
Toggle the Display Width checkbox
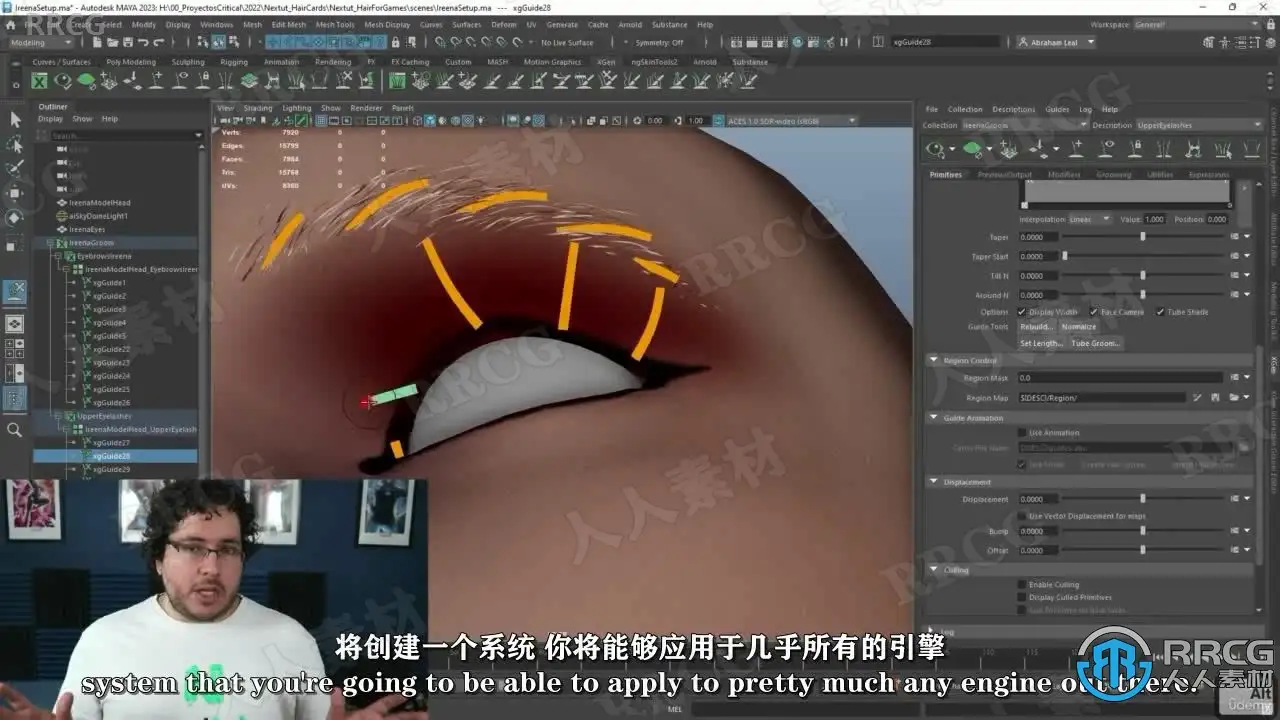click(1022, 312)
